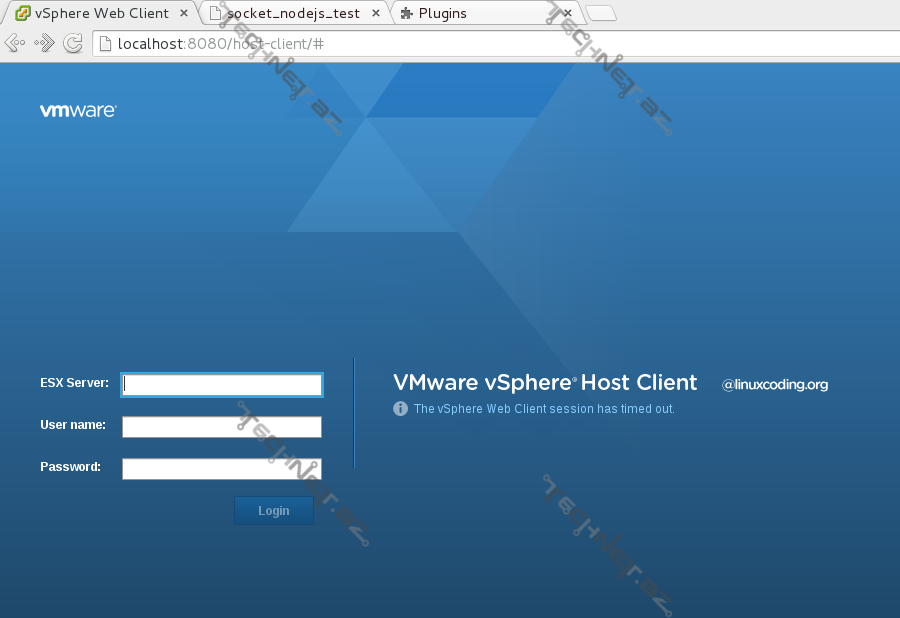Click the Plugins tab puzzle icon
Viewport: 900px width, 618px height.
pos(406,14)
